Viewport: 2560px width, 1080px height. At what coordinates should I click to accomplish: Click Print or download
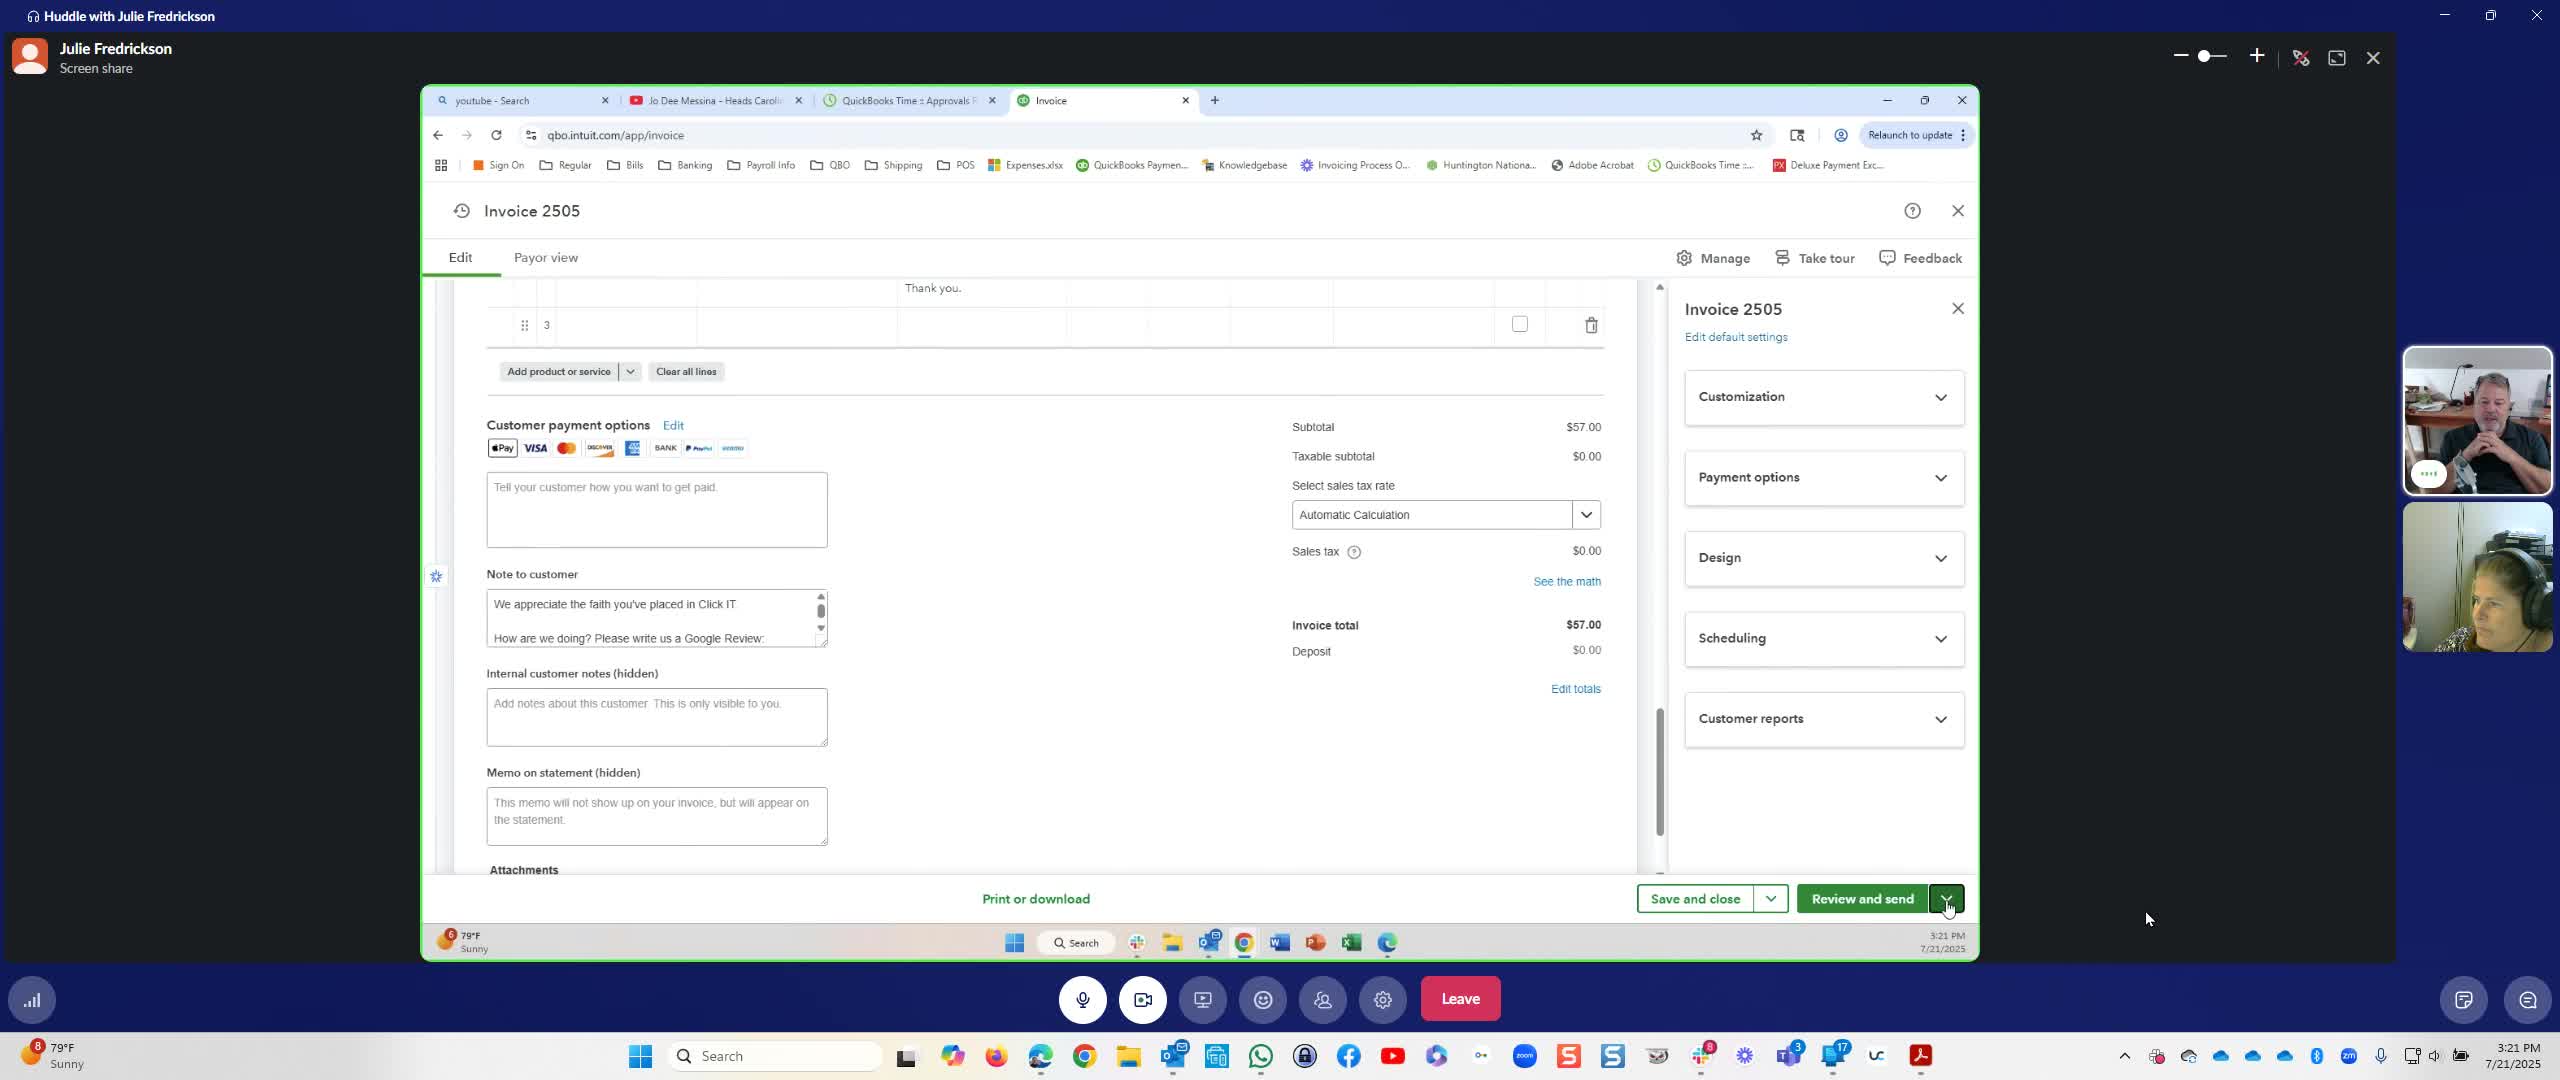point(1035,898)
